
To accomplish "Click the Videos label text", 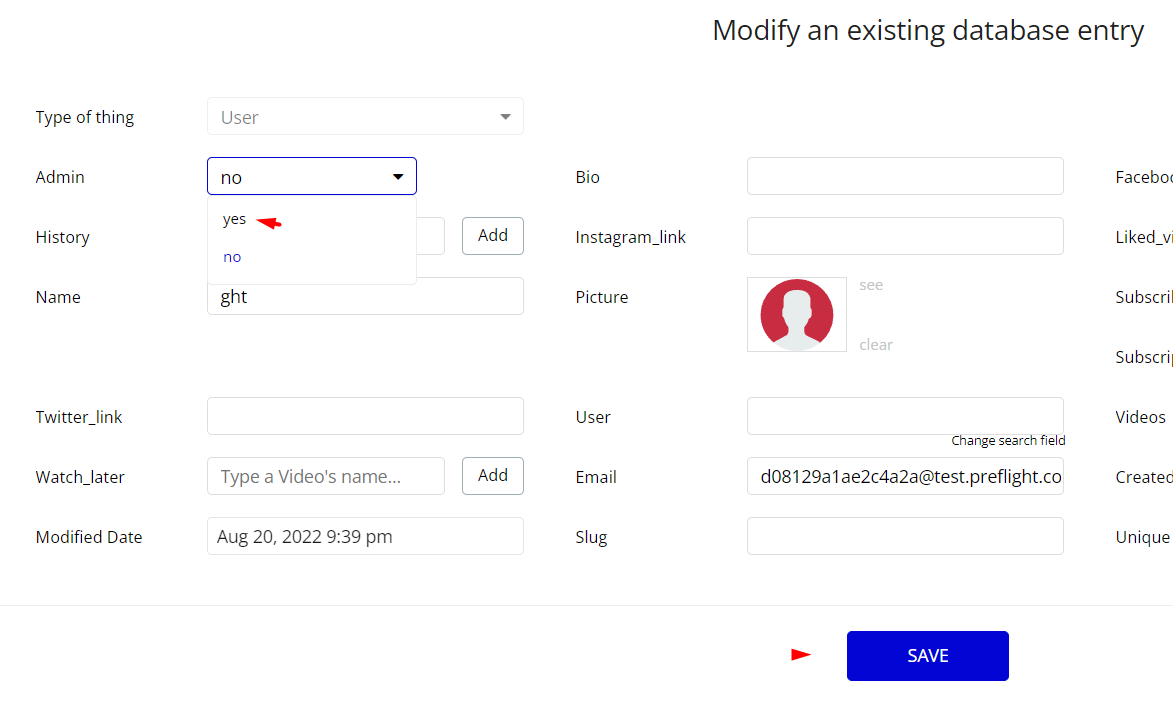I will 1140,417.
